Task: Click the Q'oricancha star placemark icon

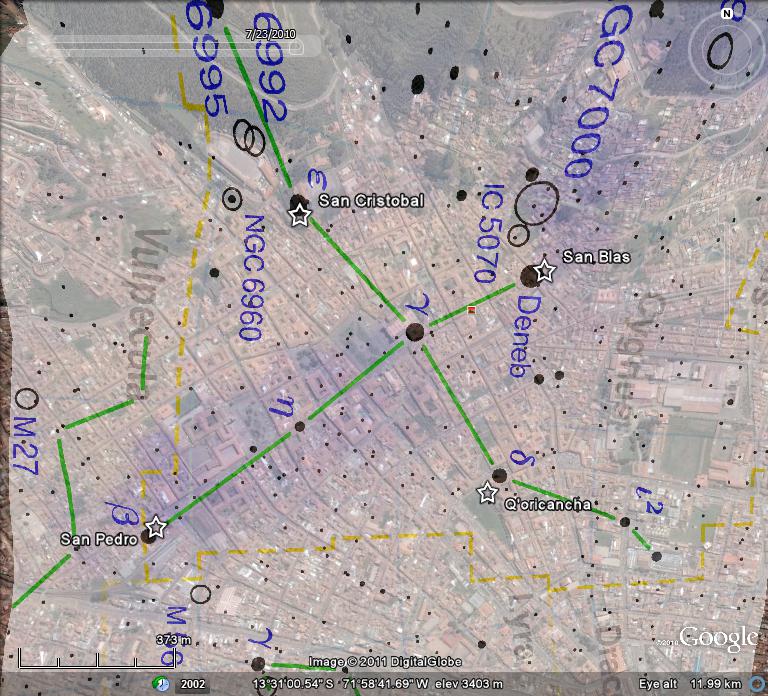Action: [487, 493]
